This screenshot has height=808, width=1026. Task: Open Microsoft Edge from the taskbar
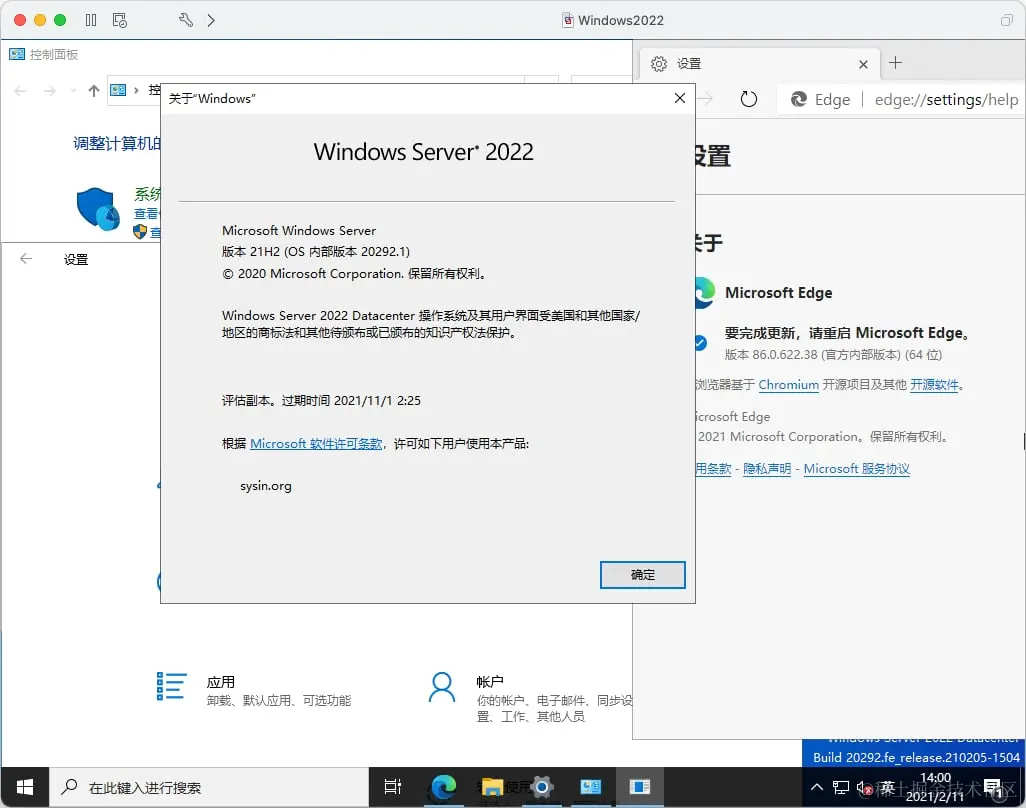[x=443, y=787]
